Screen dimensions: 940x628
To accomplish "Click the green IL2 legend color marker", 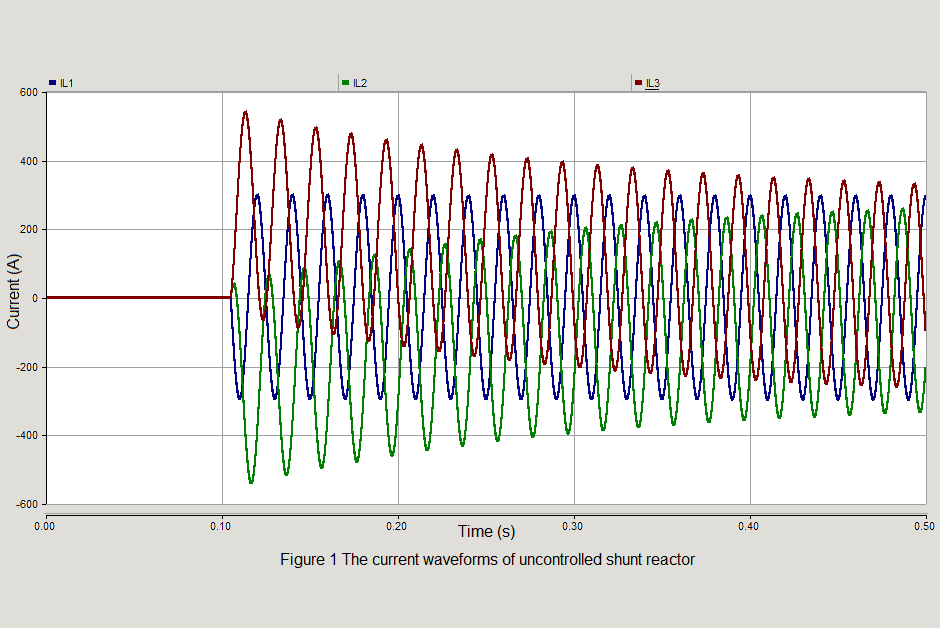I will (x=345, y=82).
